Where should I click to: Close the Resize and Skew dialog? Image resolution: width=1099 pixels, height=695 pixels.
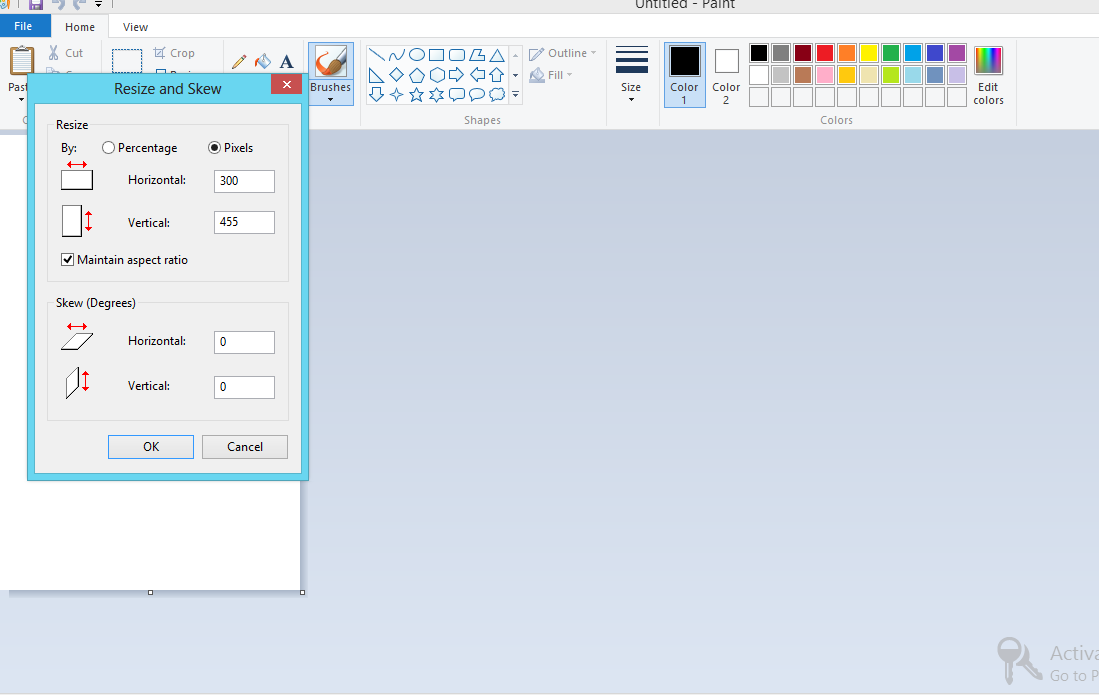[287, 84]
